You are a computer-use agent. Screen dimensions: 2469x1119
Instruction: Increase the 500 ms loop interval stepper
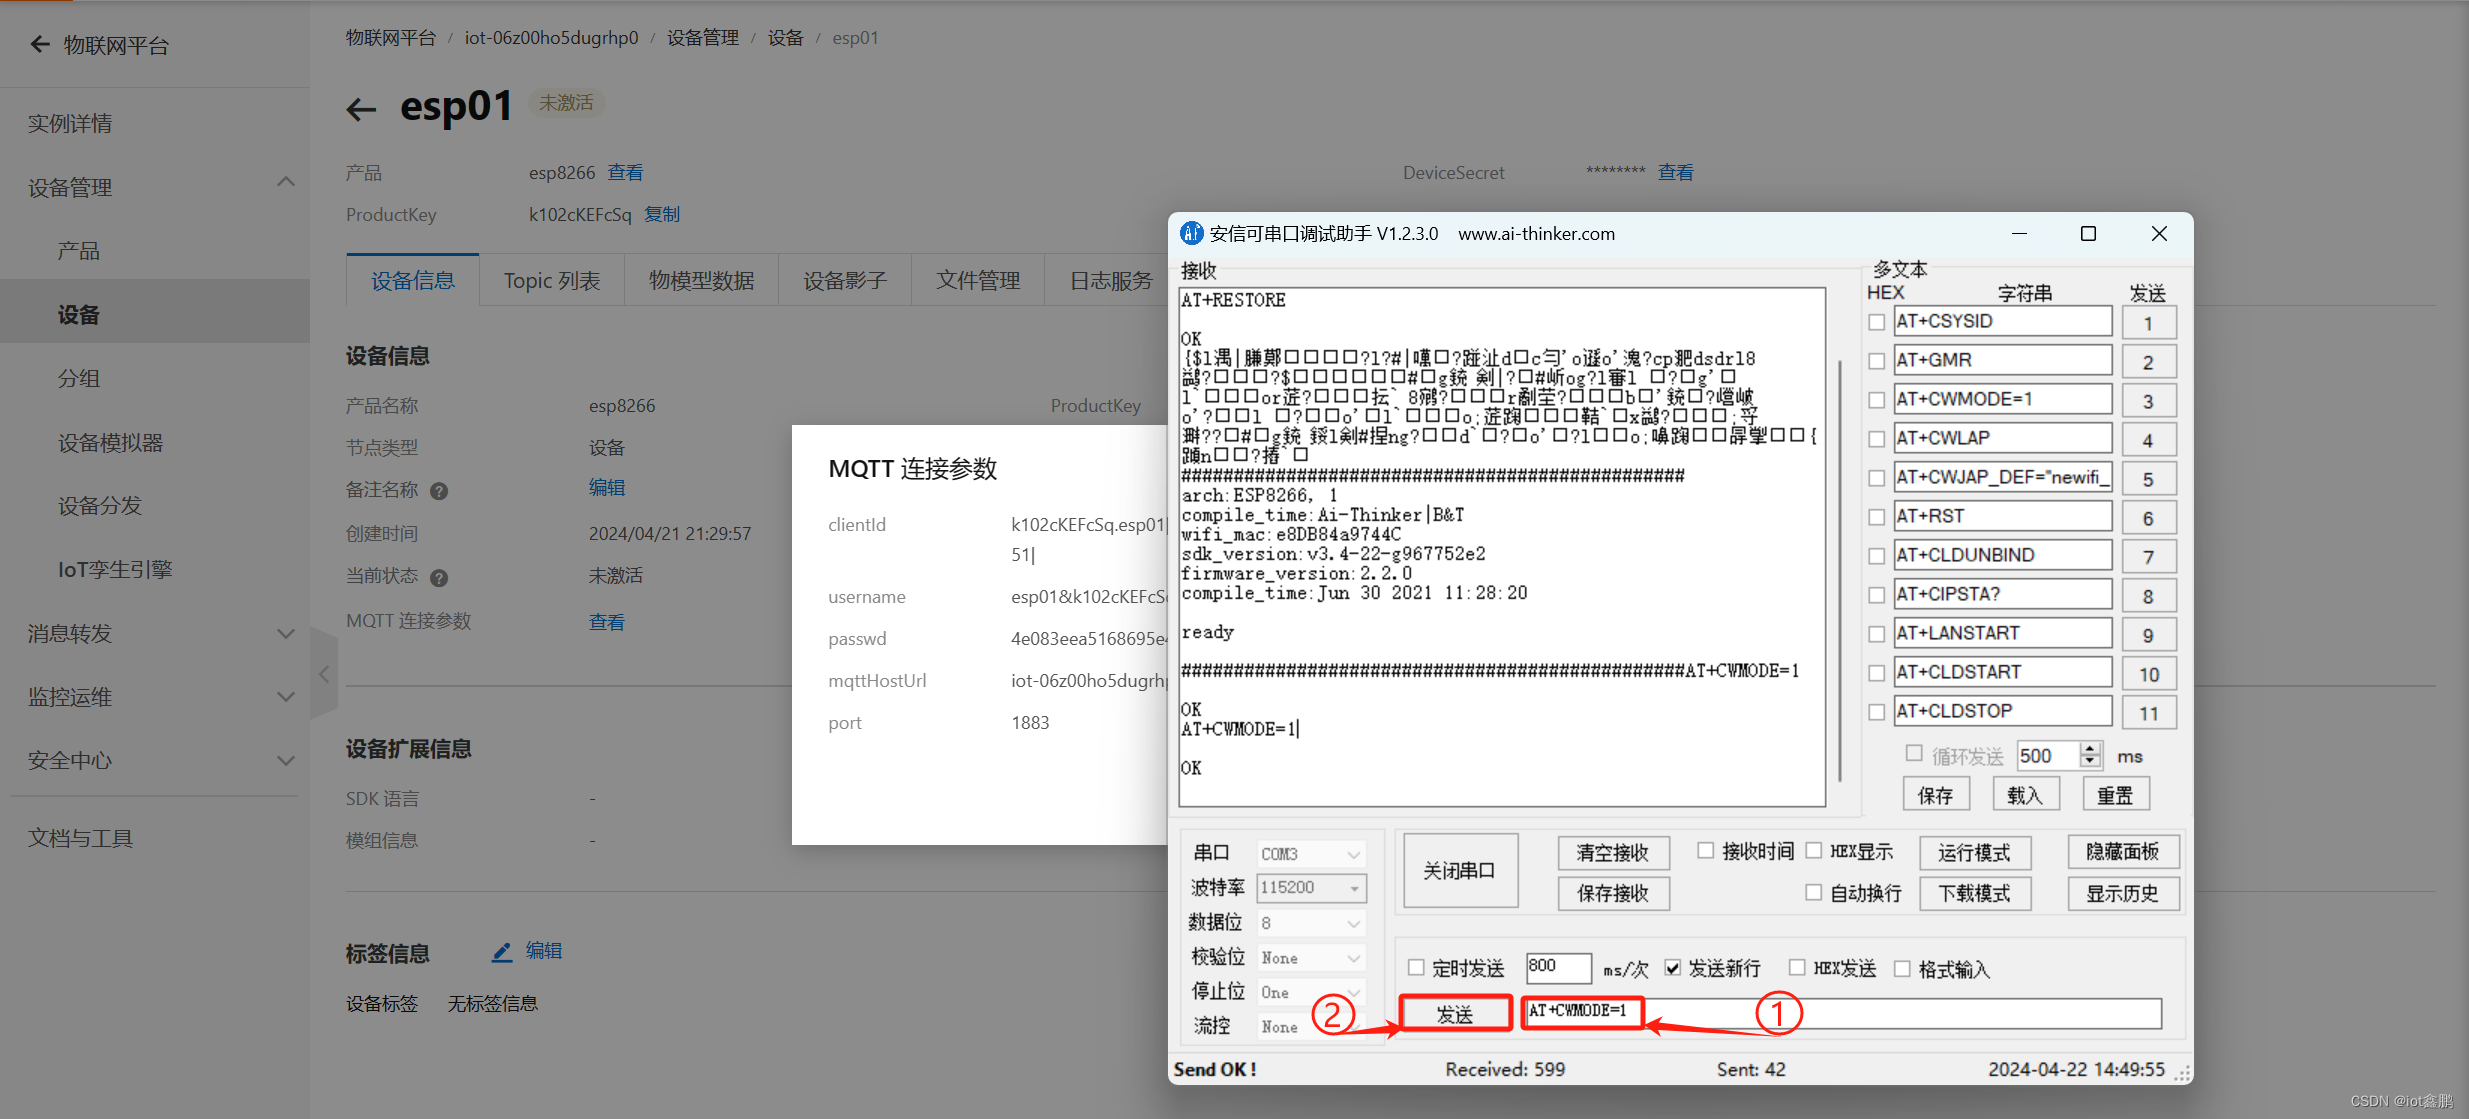click(2090, 749)
